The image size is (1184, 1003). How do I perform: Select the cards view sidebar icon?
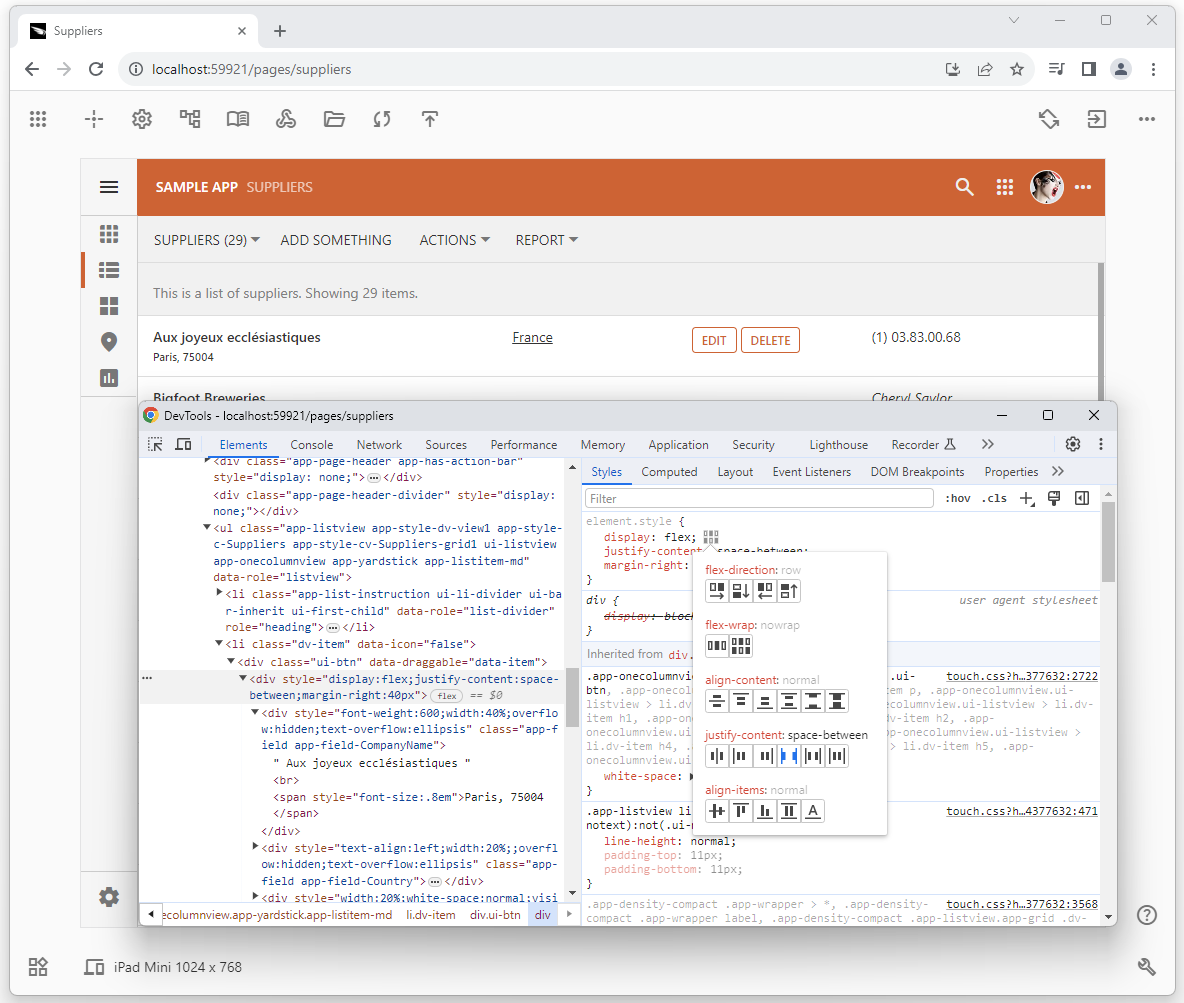(x=109, y=306)
